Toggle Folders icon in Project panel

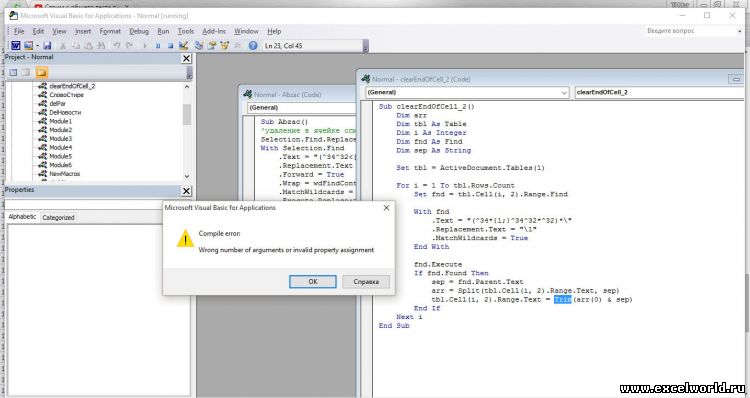point(42,72)
